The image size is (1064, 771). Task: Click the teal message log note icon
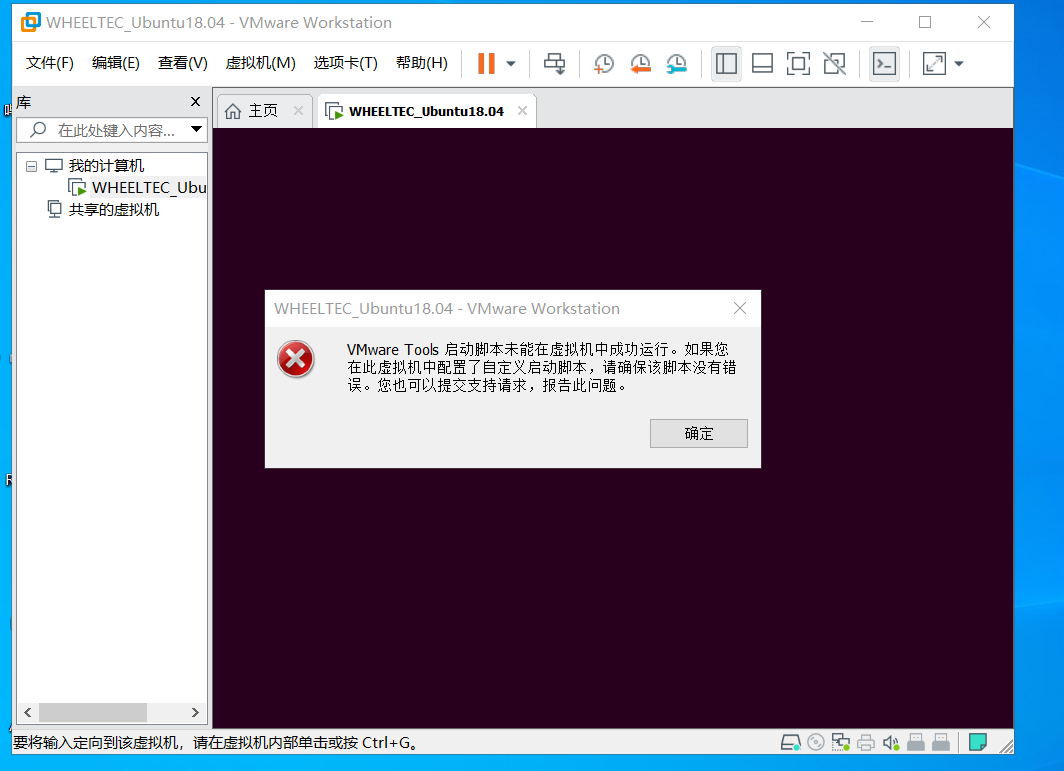[978, 742]
